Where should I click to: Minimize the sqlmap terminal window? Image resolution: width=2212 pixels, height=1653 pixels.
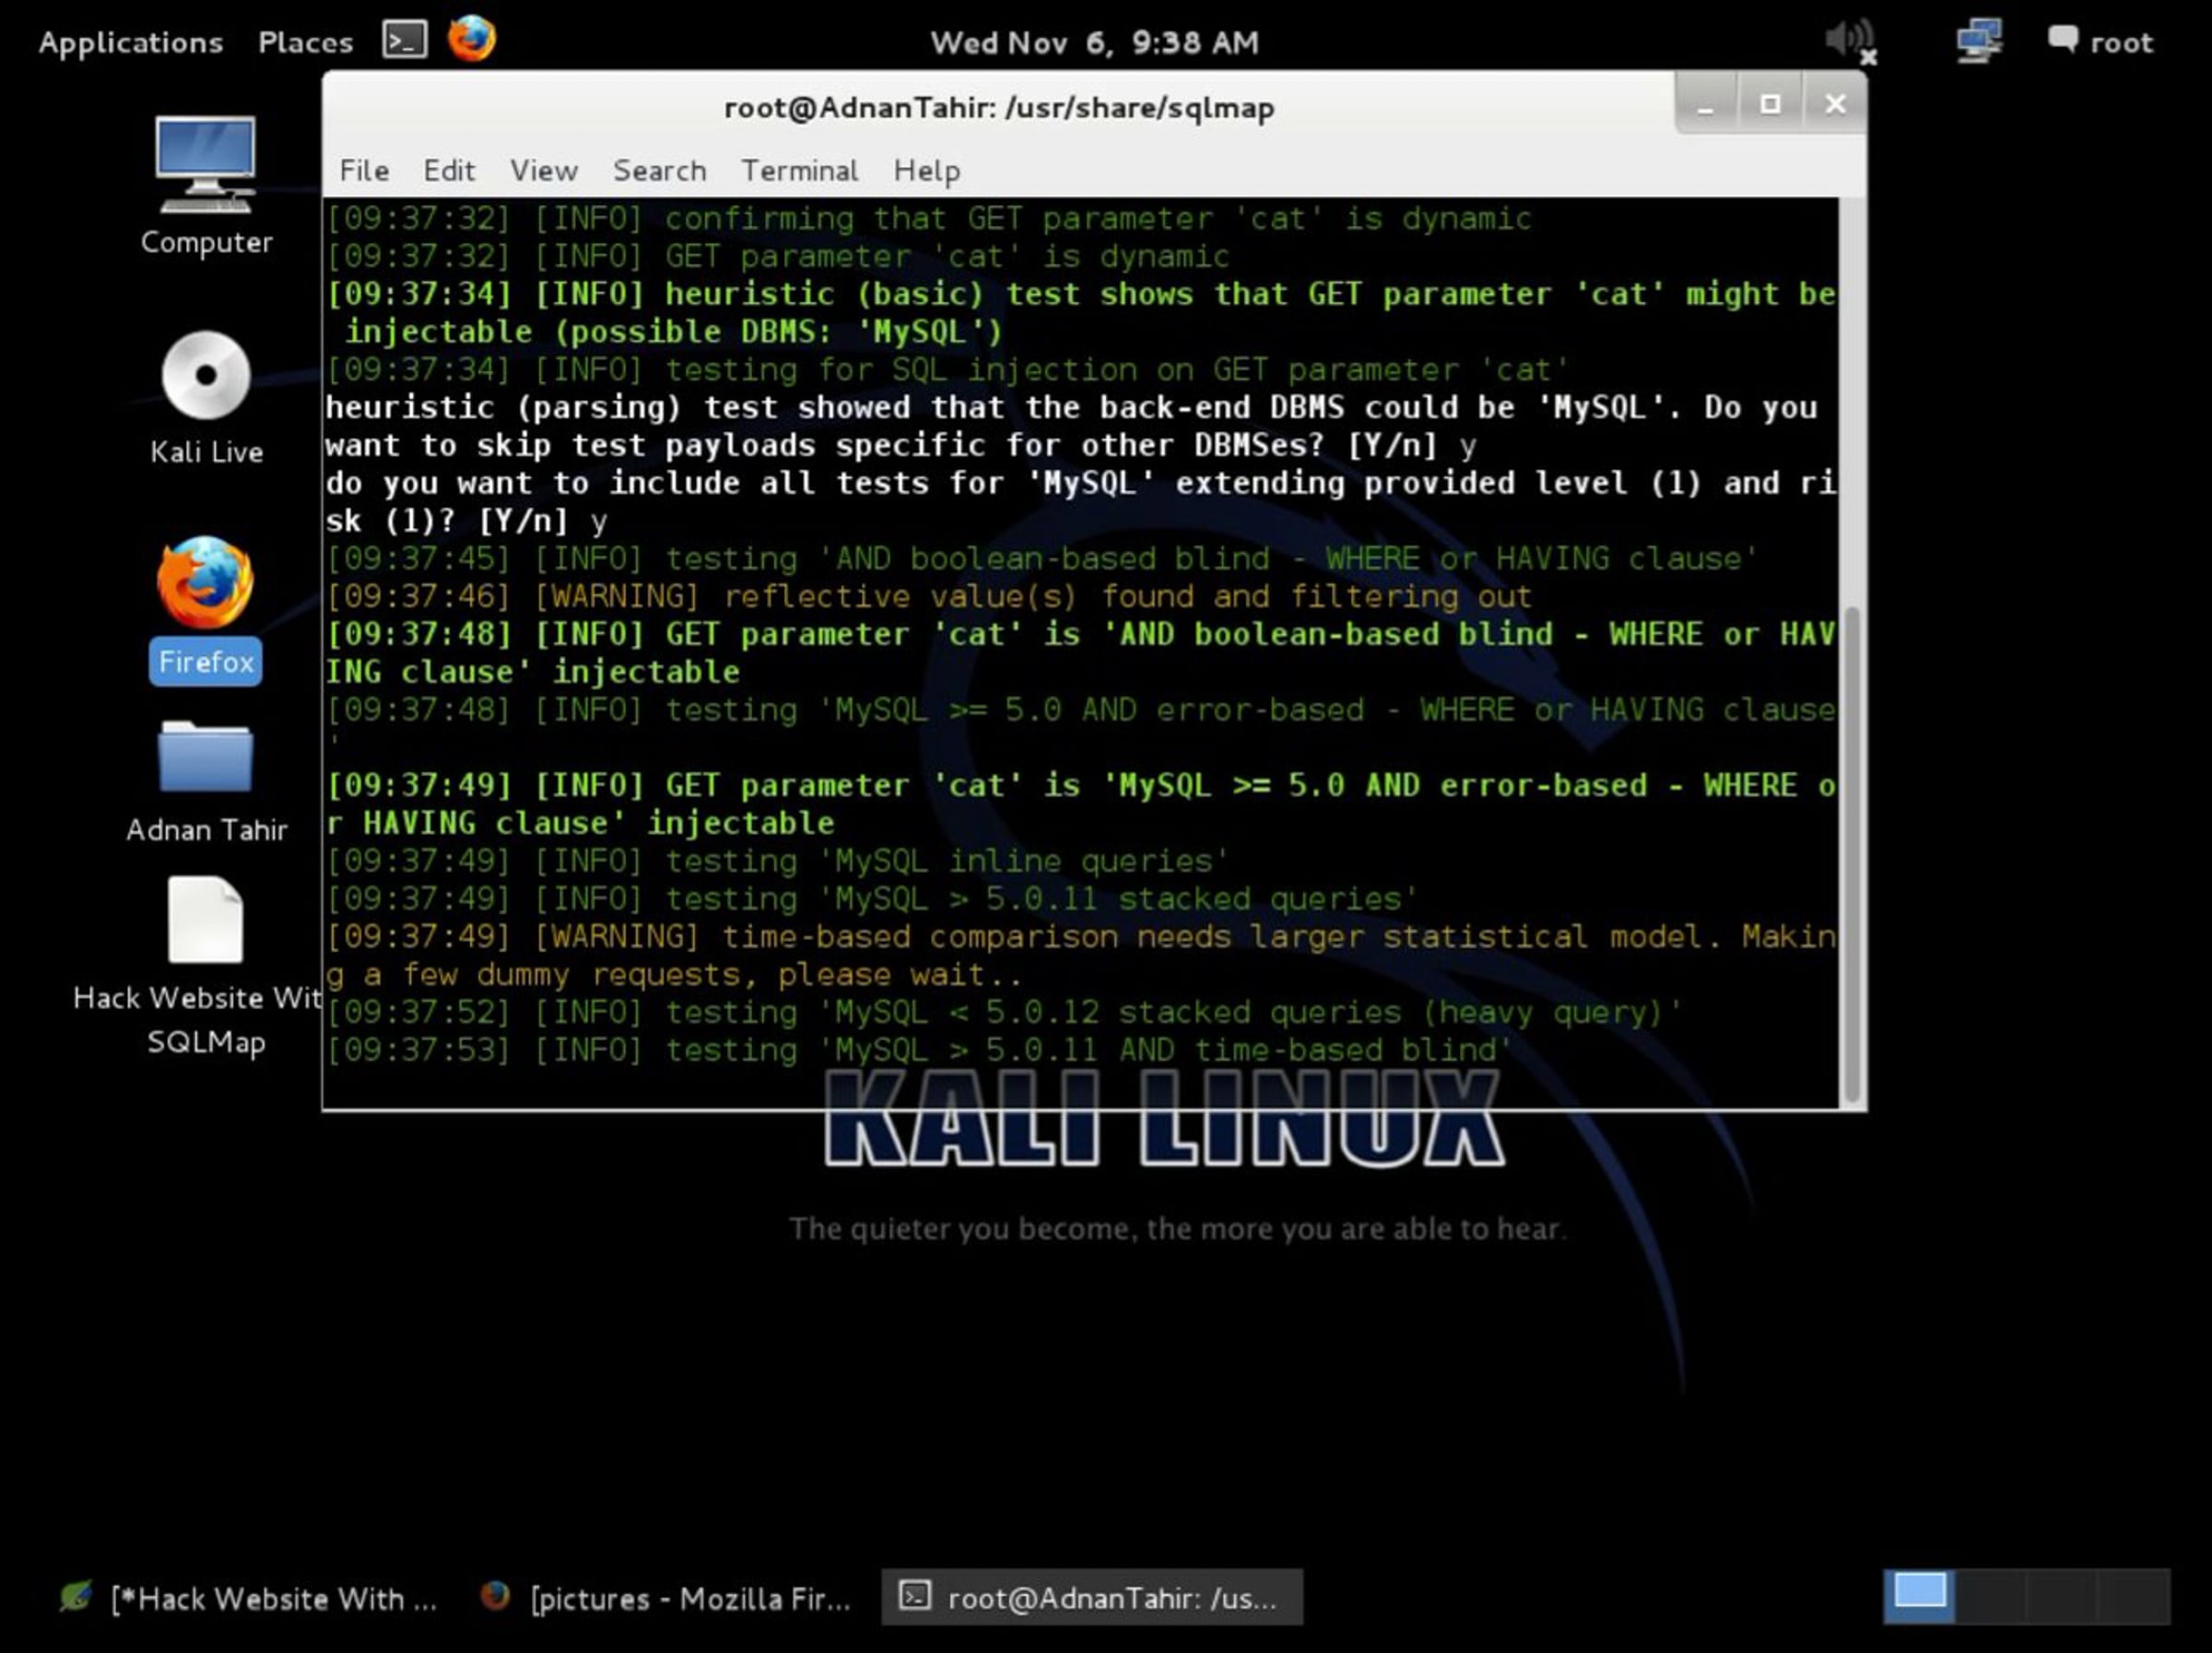pos(1706,104)
